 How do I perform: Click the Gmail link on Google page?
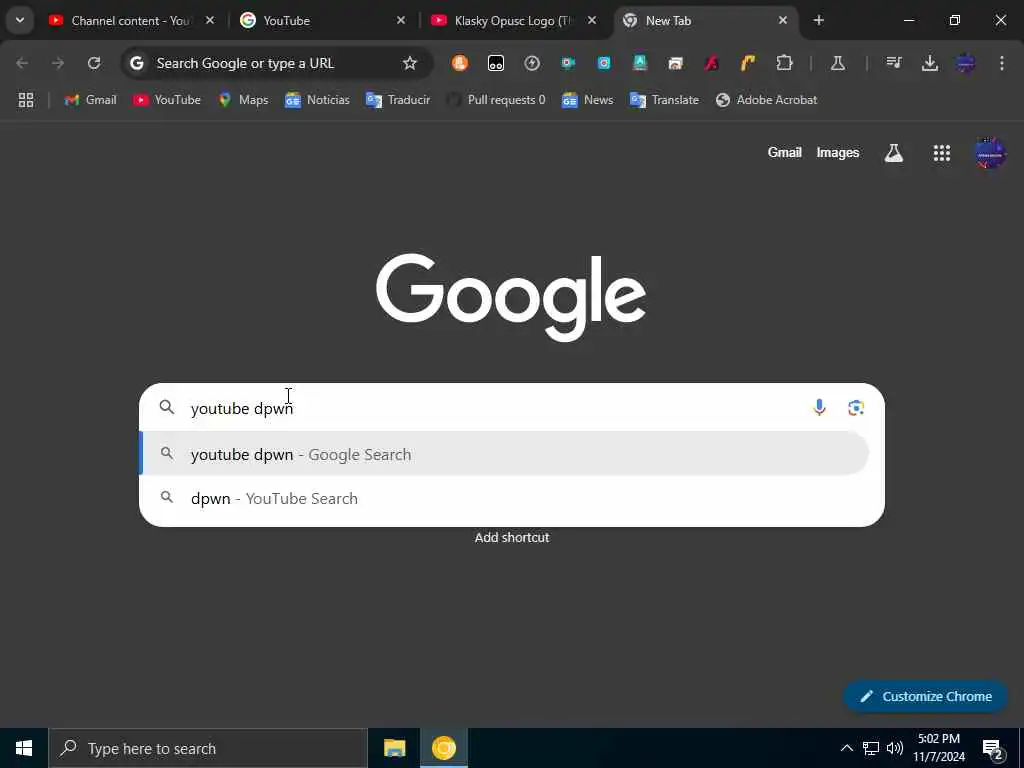[x=784, y=152]
